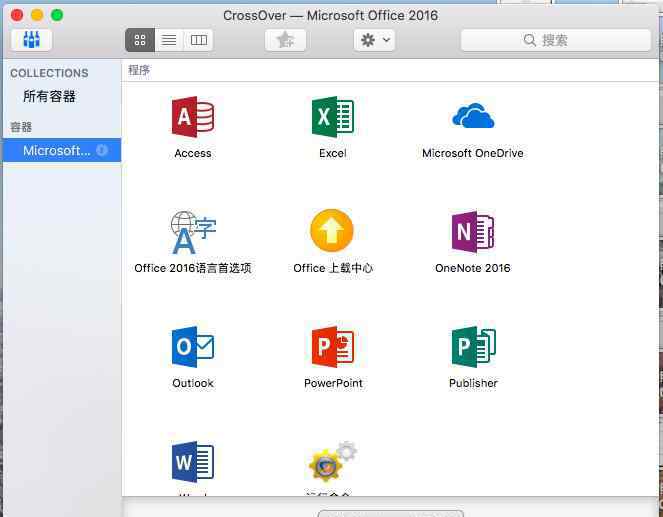Image resolution: width=663 pixels, height=517 pixels.
Task: Click the COLLECTIONS sidebar heading
Action: pos(49,73)
